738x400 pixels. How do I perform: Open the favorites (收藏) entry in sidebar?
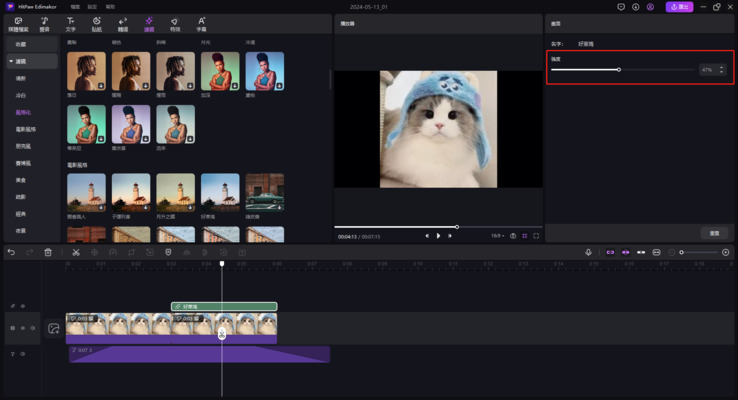pyautogui.click(x=32, y=44)
